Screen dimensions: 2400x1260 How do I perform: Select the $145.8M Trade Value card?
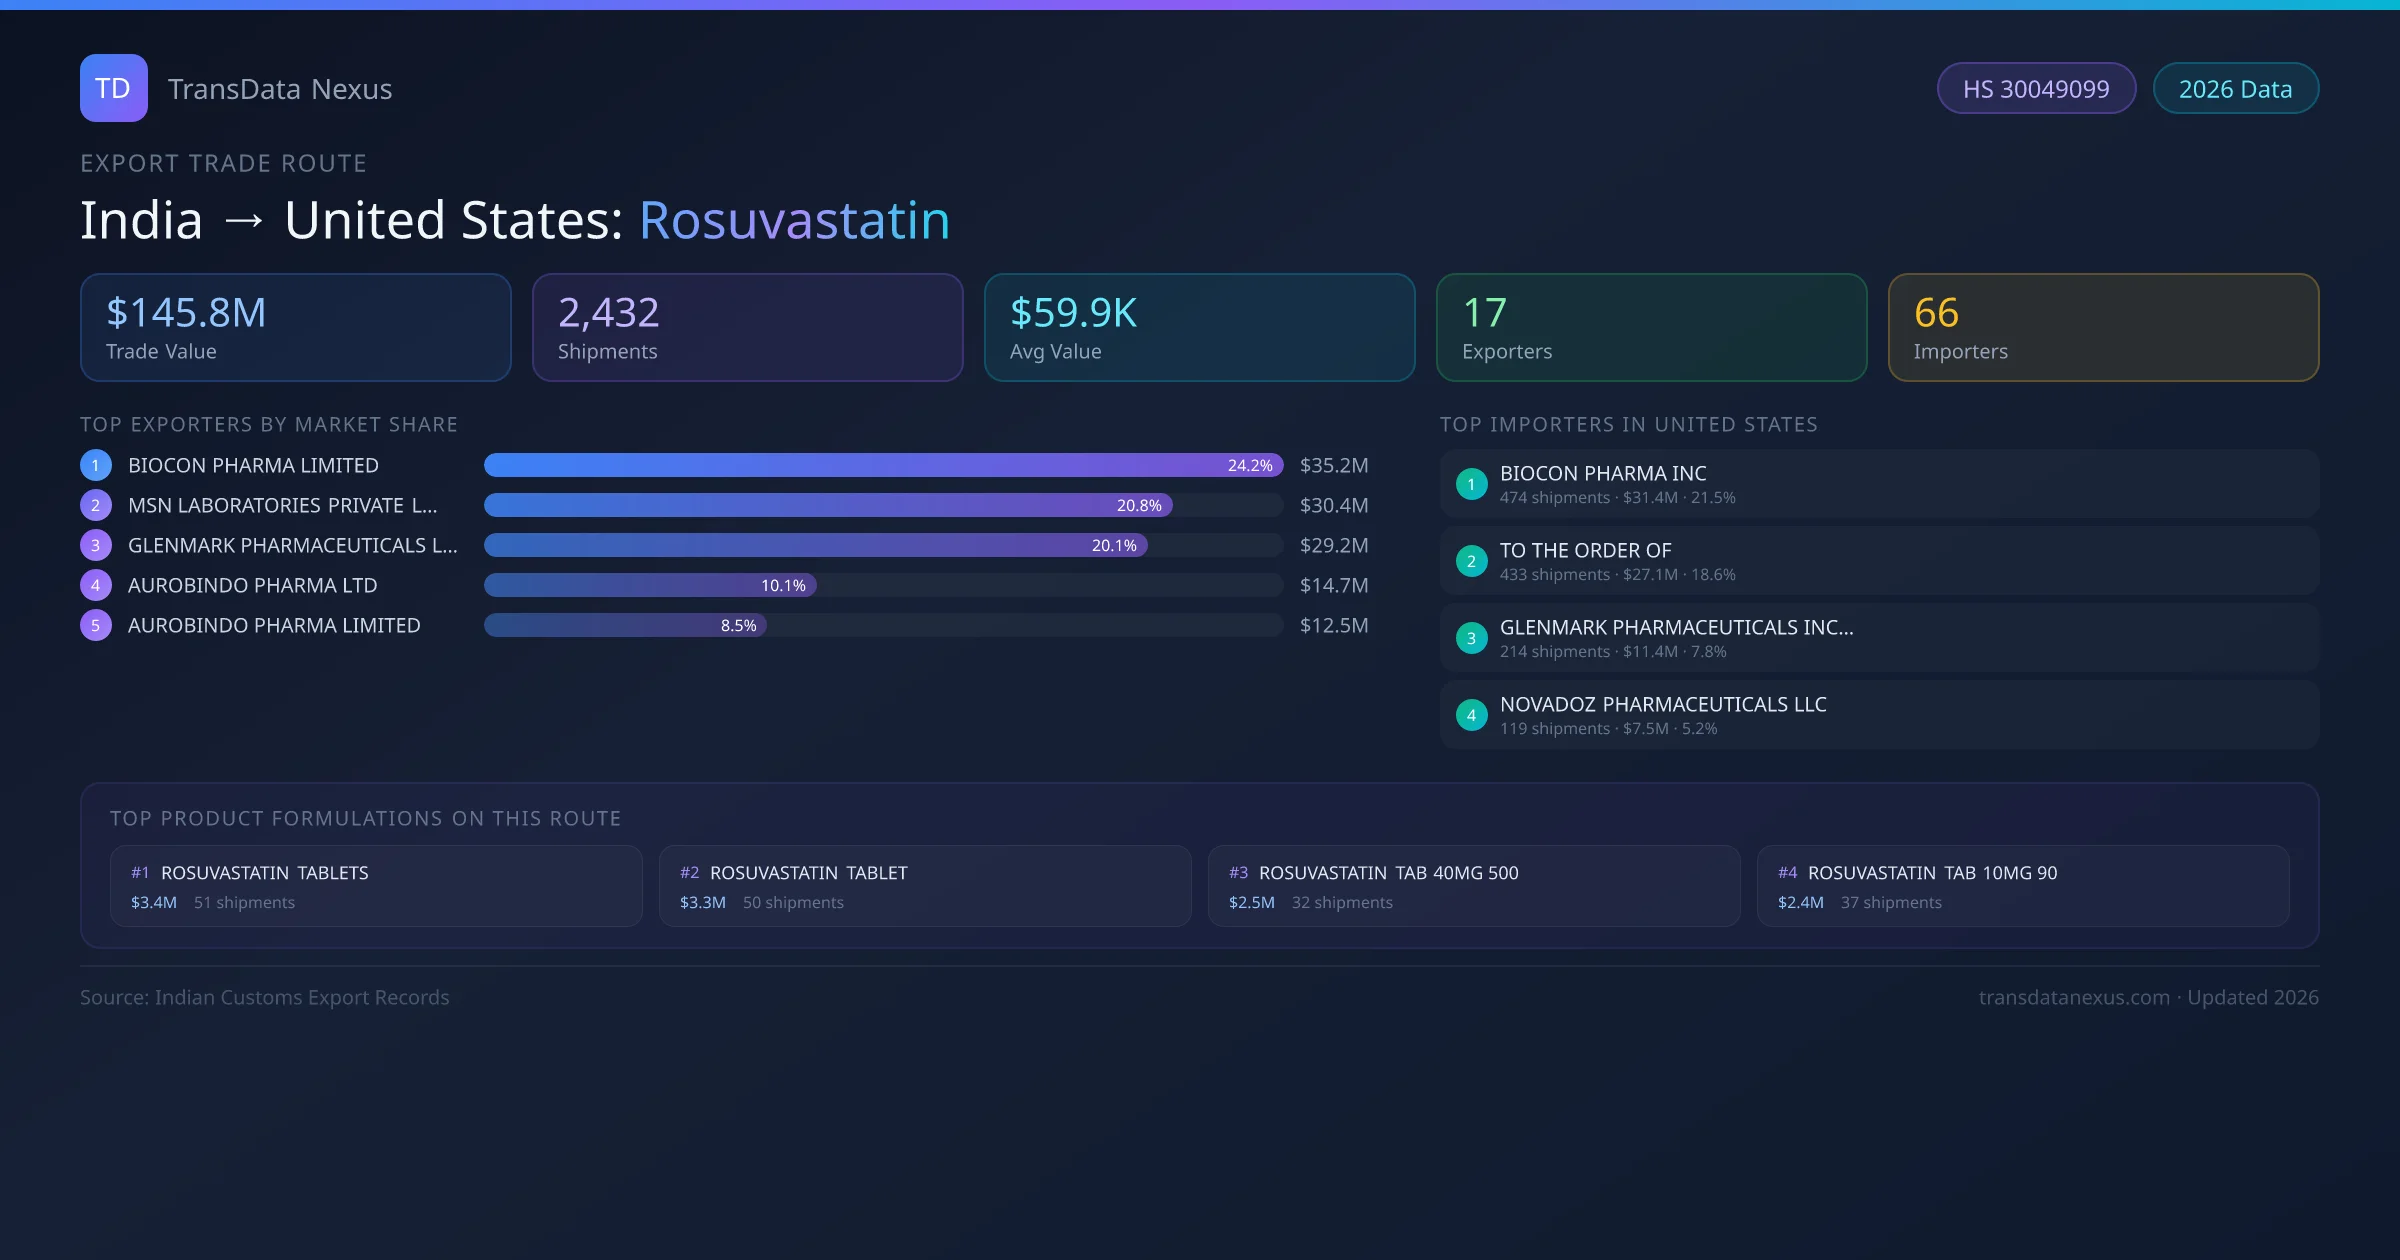[x=295, y=328]
